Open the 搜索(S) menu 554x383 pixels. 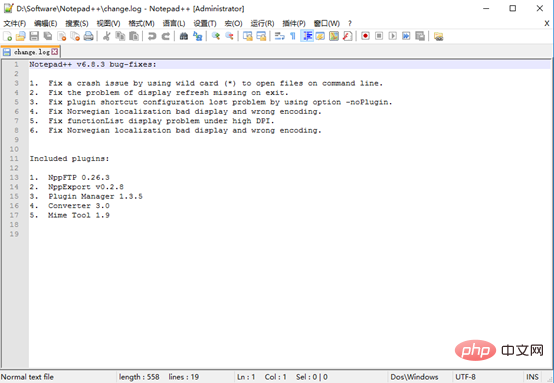[x=77, y=23]
